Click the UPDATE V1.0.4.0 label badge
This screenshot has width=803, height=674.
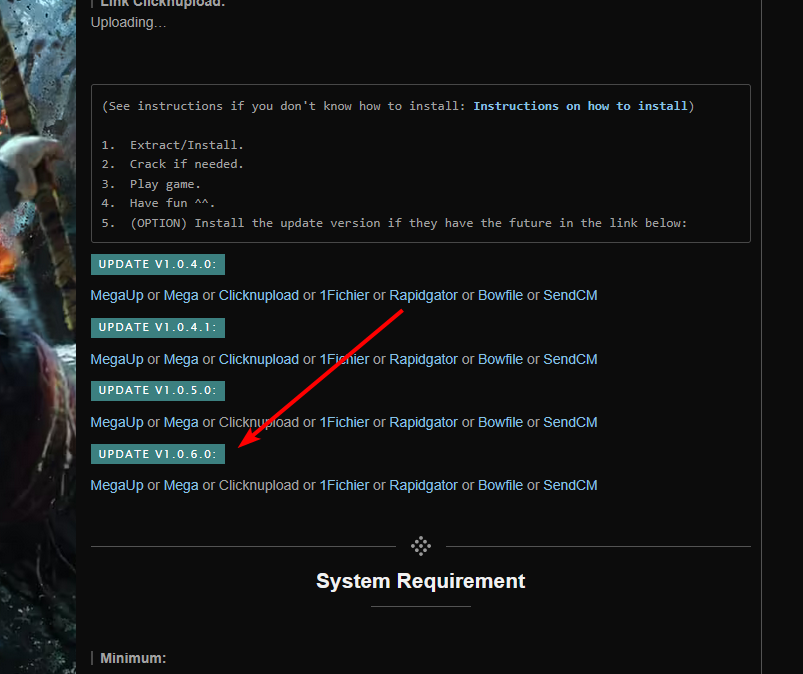[x=158, y=264]
